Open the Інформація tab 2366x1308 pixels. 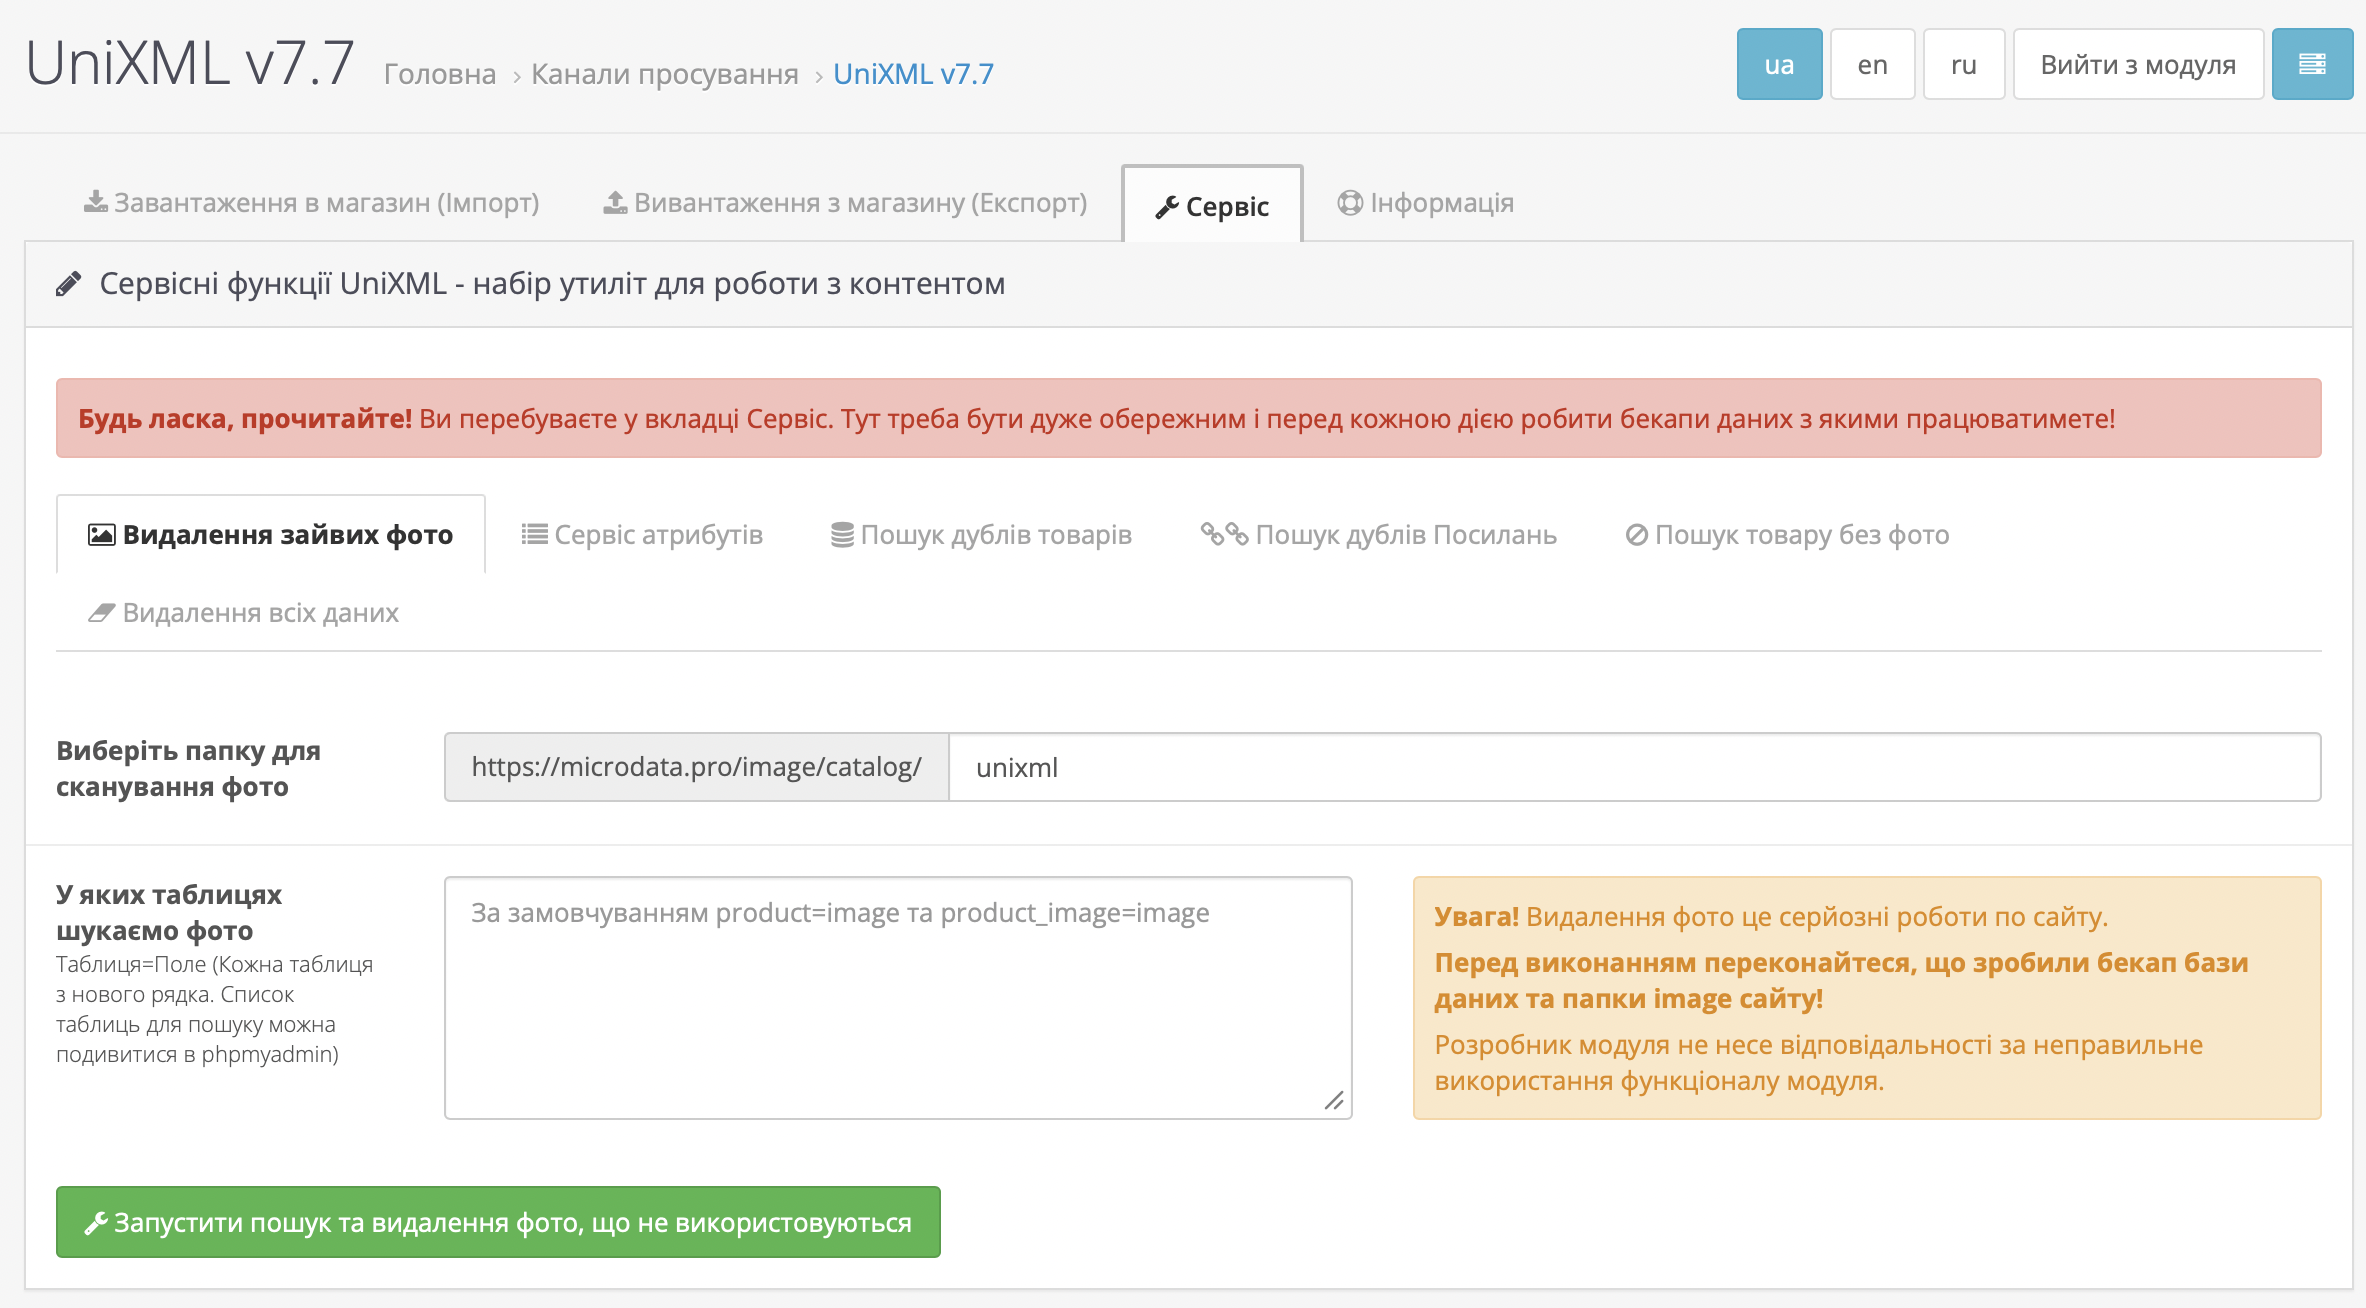(1425, 203)
